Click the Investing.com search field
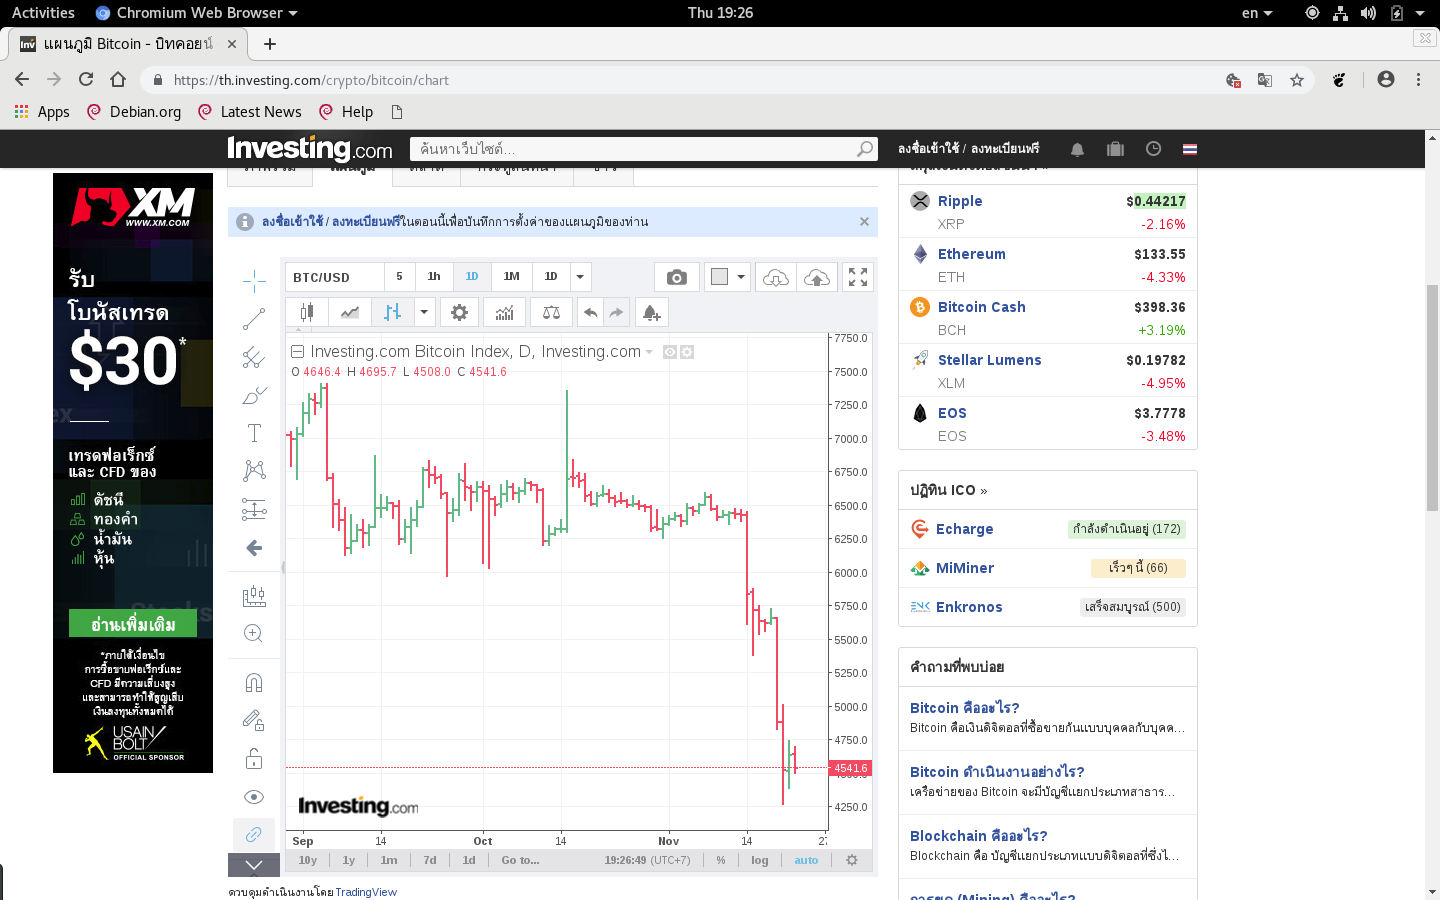The height and width of the screenshot is (900, 1440). tap(644, 149)
